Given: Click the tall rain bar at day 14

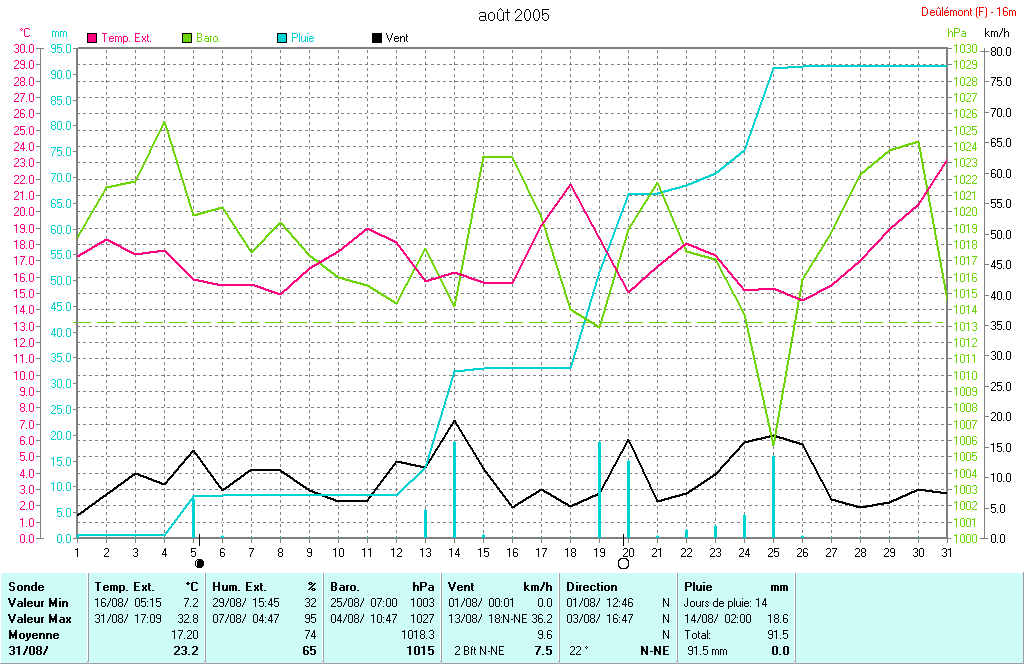Looking at the screenshot, I should coord(454,490).
